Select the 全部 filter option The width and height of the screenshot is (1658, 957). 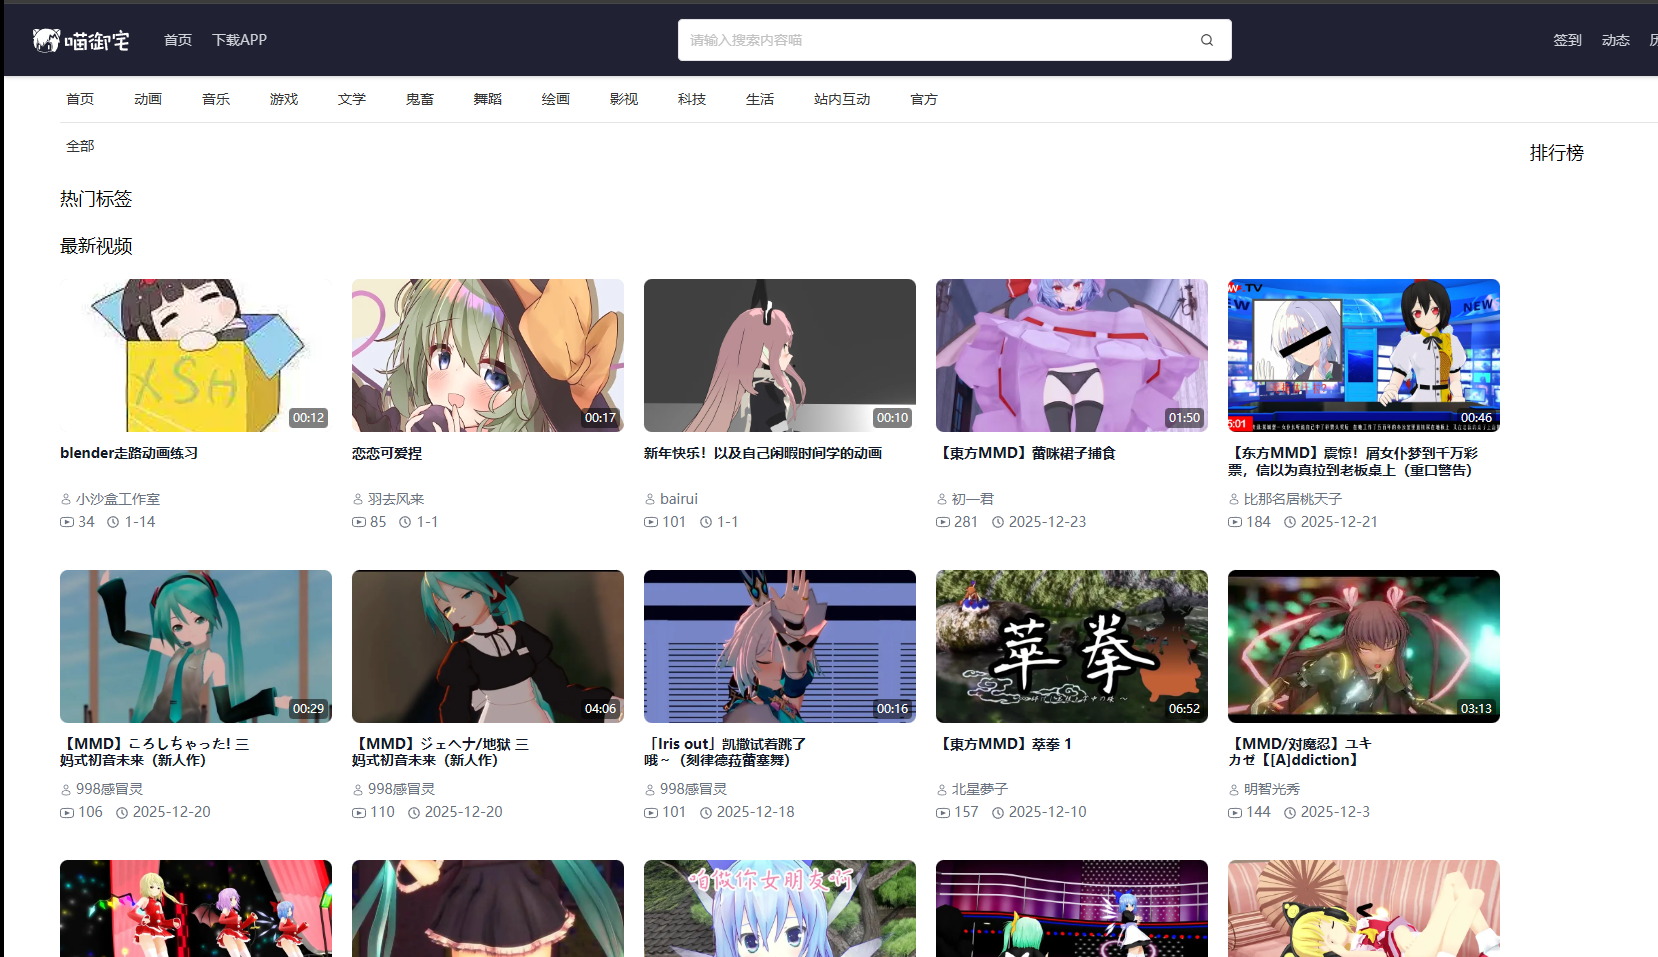80,146
